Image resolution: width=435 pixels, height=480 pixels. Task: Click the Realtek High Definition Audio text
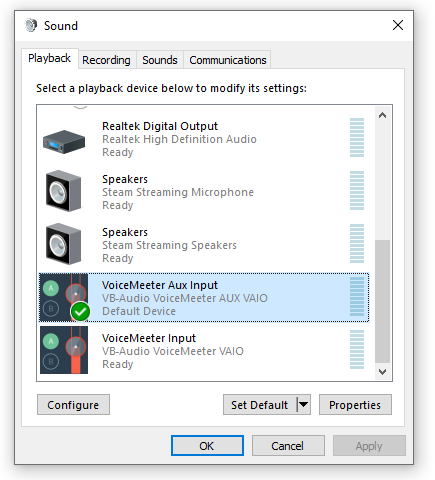click(x=179, y=139)
